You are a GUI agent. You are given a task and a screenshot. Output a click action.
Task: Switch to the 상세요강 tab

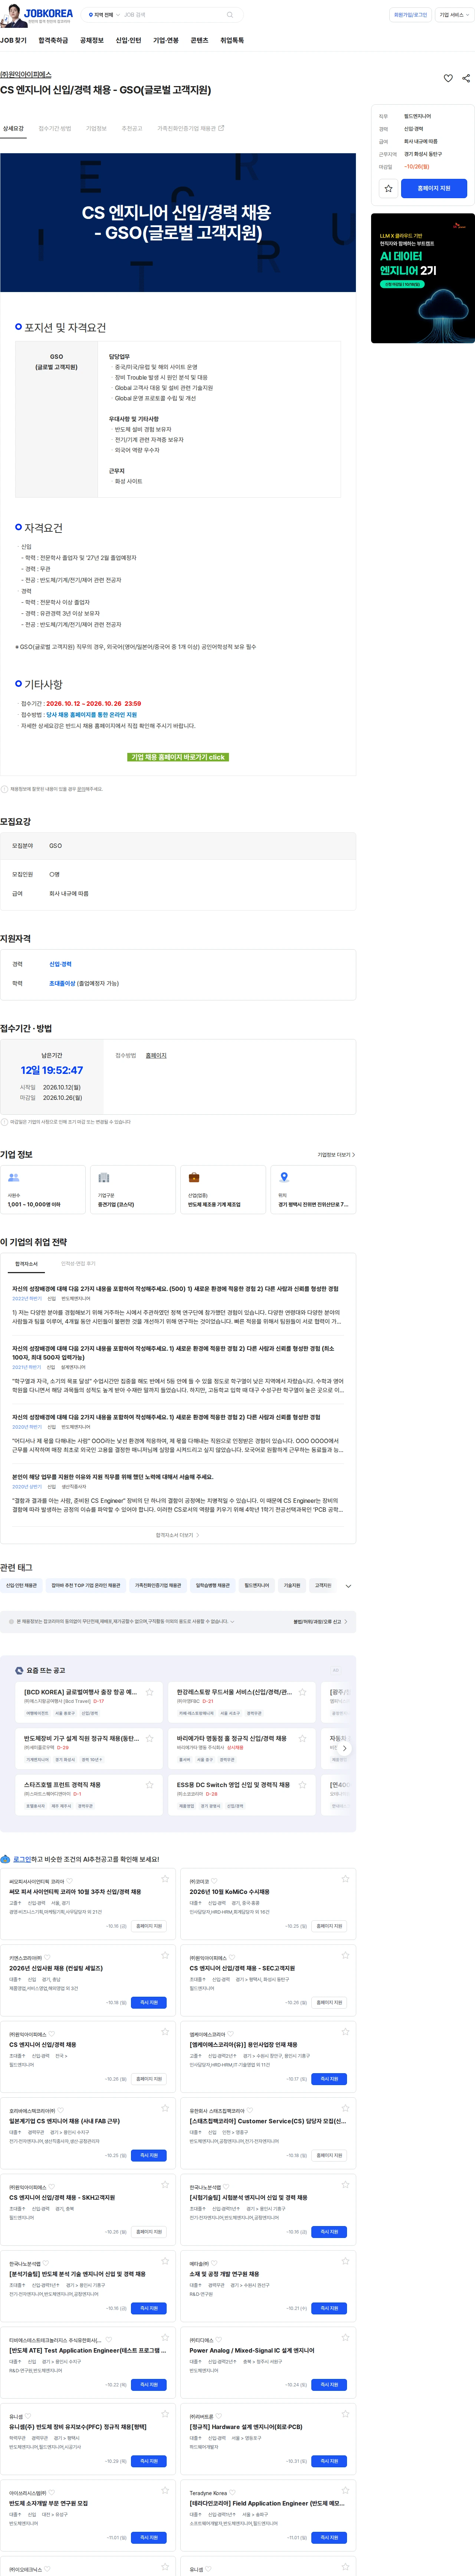(13, 128)
